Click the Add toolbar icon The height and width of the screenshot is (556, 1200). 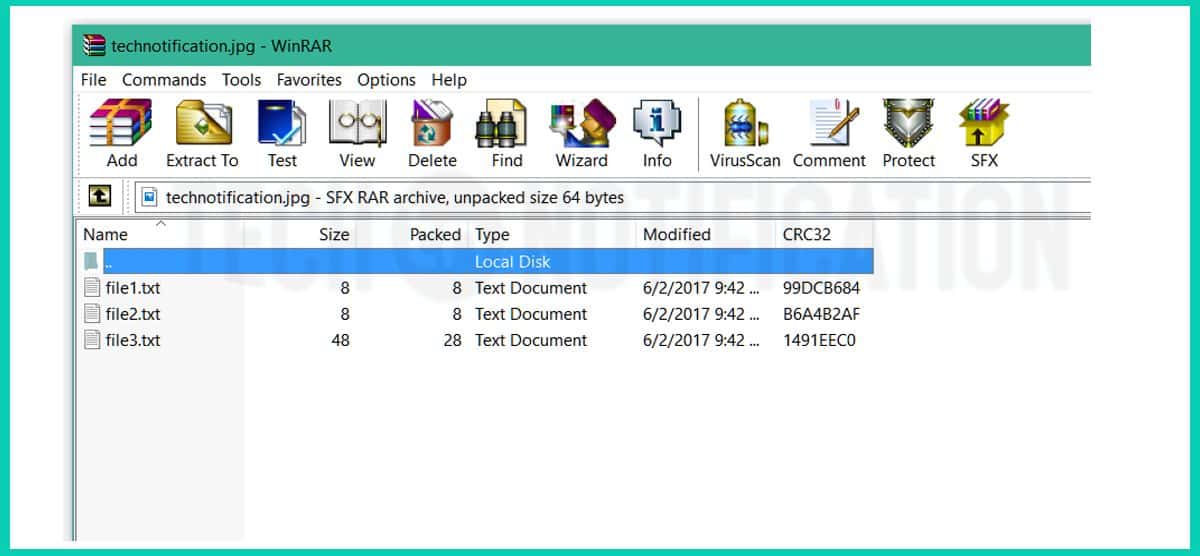click(x=121, y=124)
